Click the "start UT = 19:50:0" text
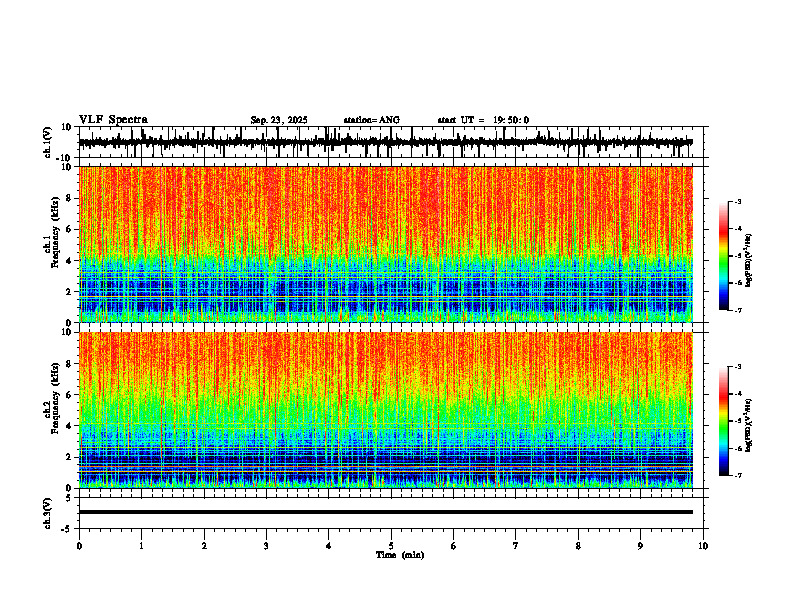 pos(483,120)
